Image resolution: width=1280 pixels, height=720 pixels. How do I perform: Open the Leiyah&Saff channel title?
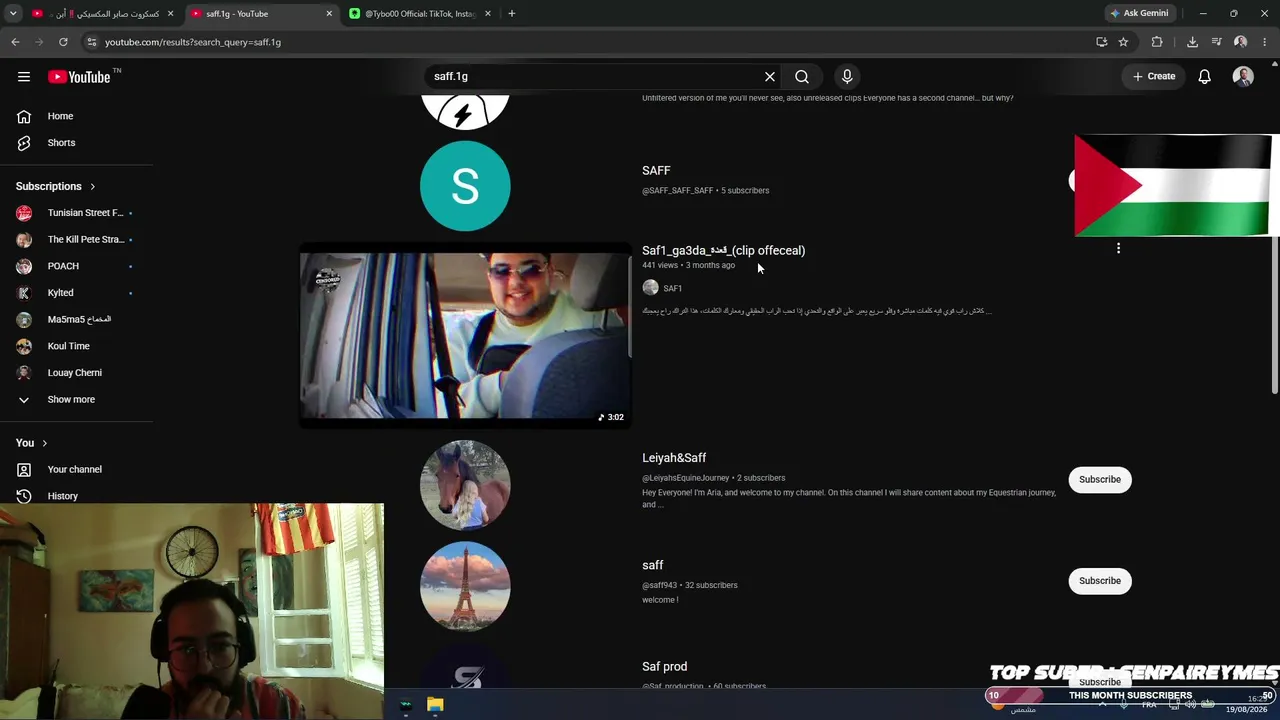(674, 458)
